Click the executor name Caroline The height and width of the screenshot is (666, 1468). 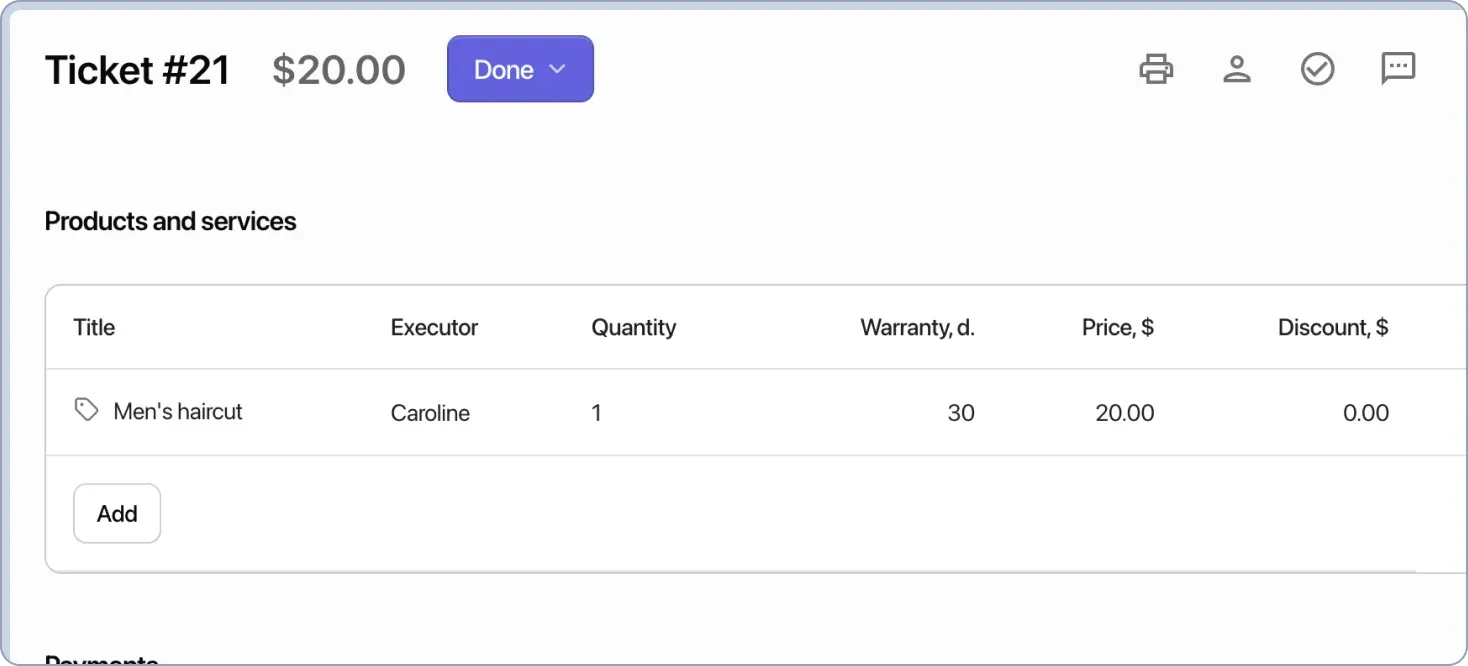[430, 412]
